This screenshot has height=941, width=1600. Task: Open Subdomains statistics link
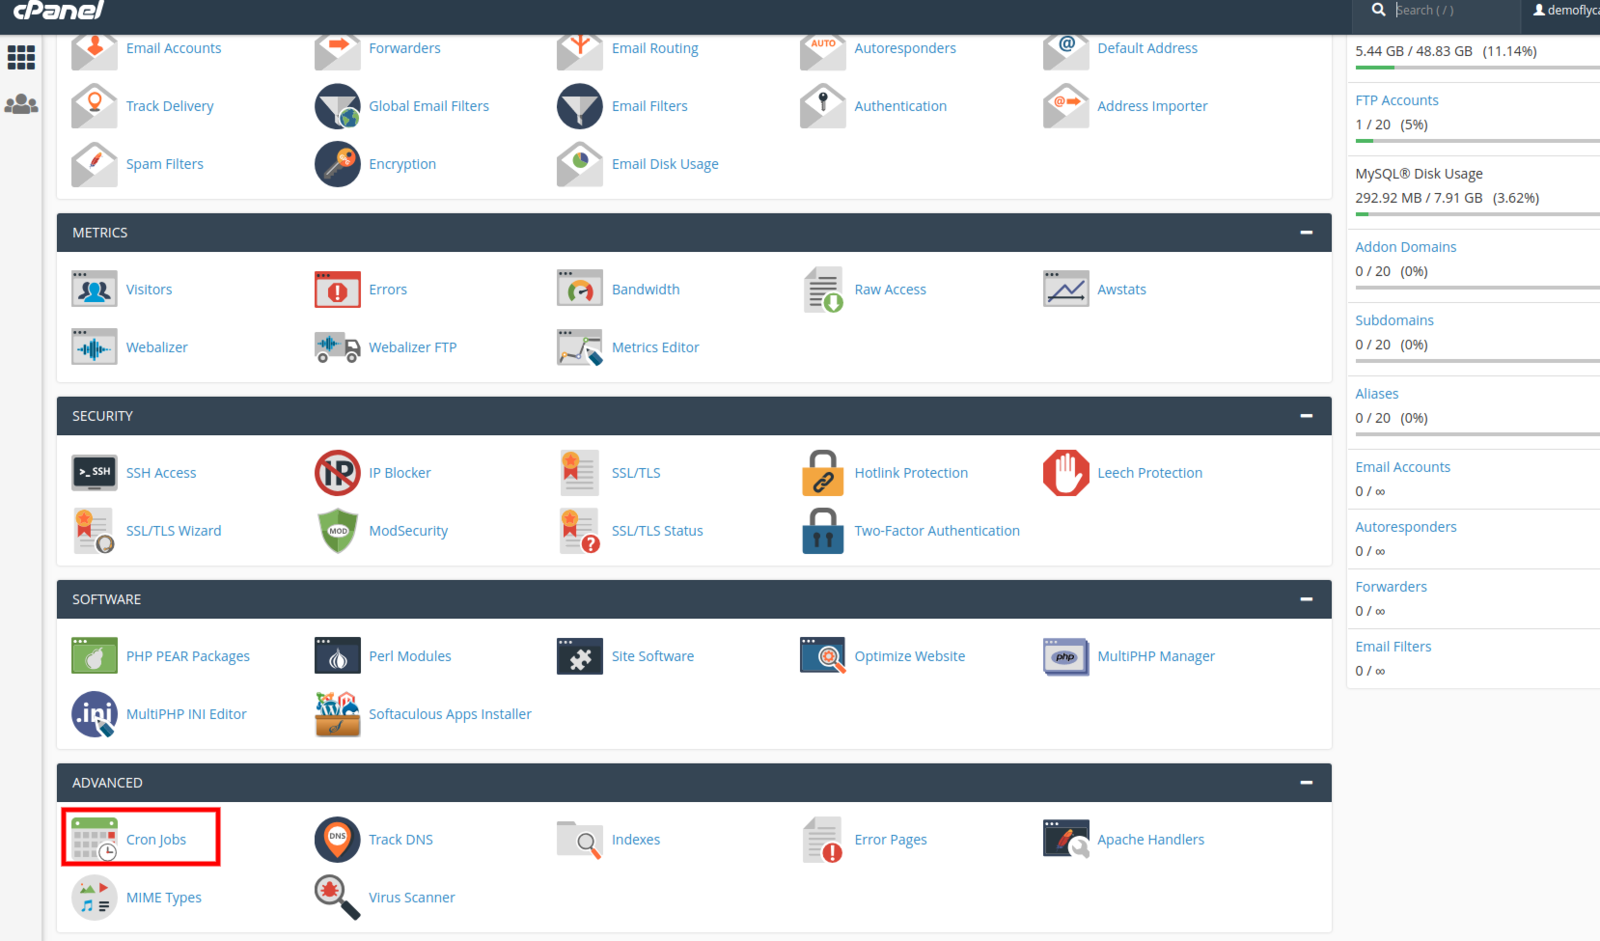[x=1395, y=320]
